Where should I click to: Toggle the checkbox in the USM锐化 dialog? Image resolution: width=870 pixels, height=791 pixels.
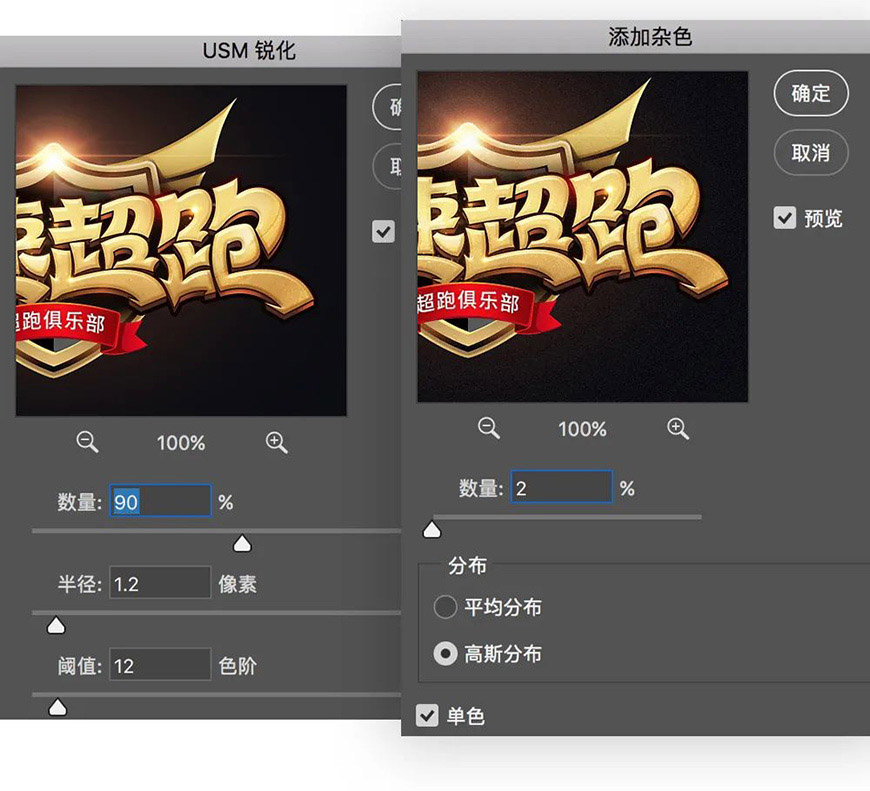pyautogui.click(x=382, y=231)
